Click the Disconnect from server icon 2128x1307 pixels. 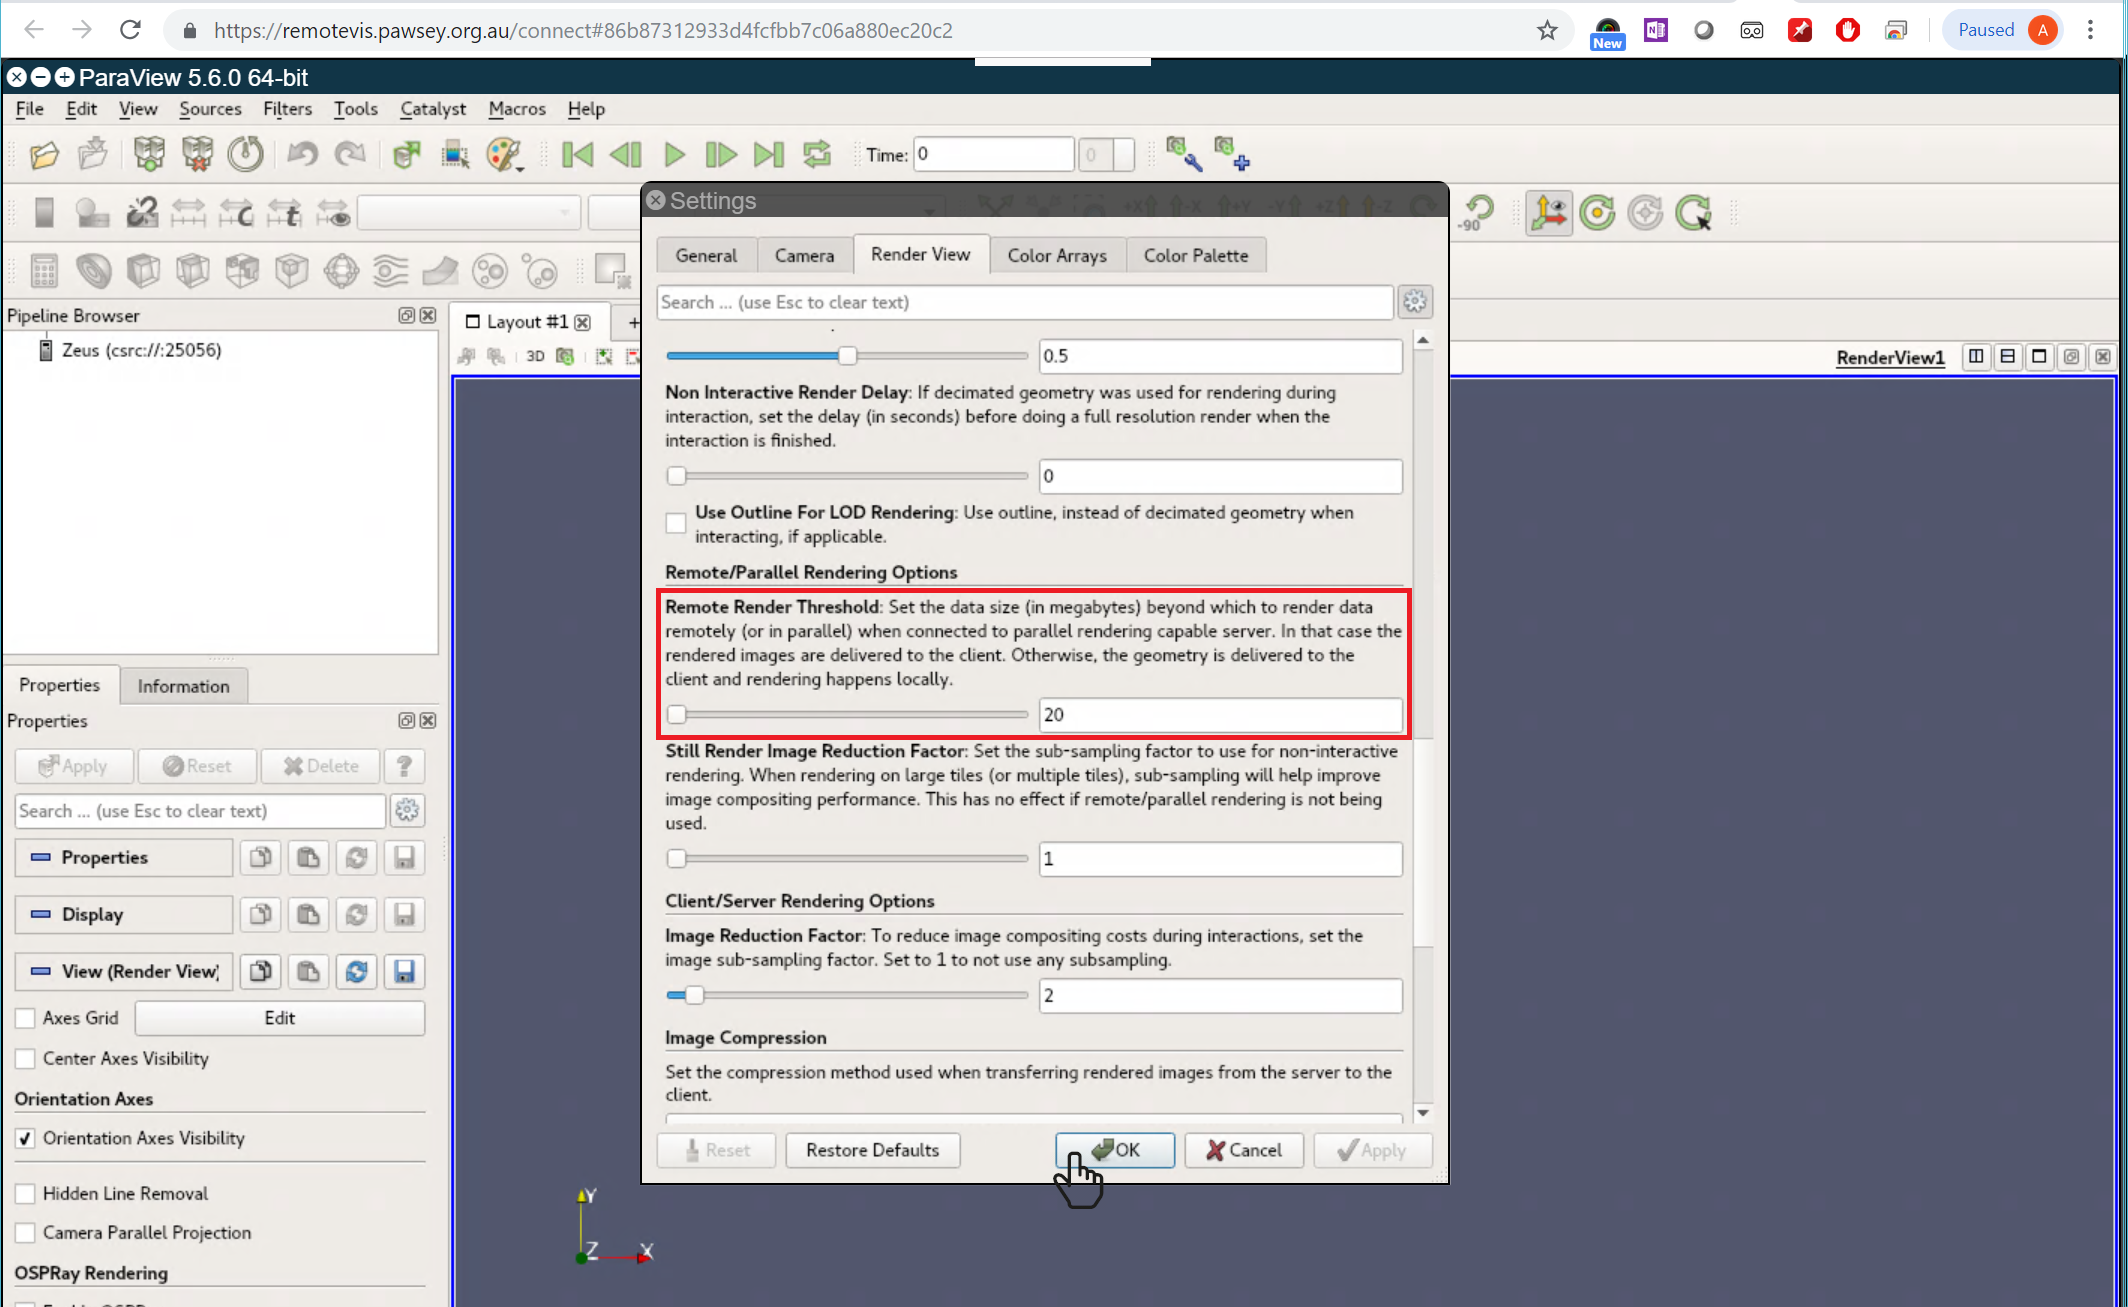pyautogui.click(x=197, y=155)
